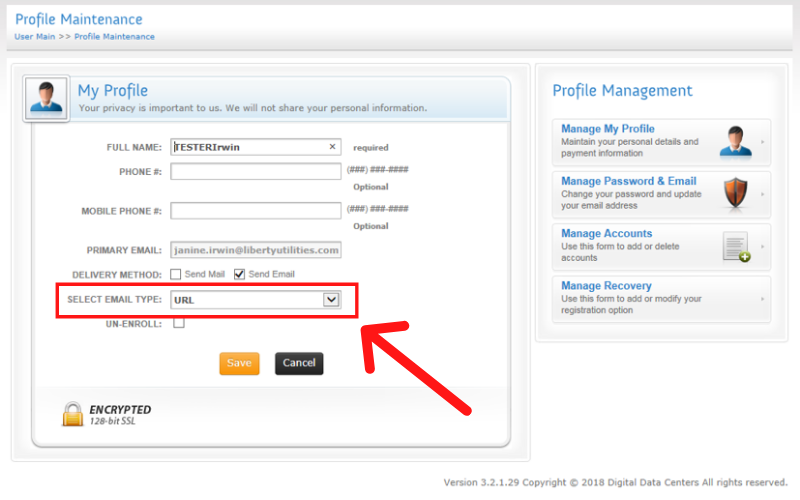Viewport: 800px width, 500px height.
Task: Click 'Use this form to add or modify' description
Action: (631, 304)
